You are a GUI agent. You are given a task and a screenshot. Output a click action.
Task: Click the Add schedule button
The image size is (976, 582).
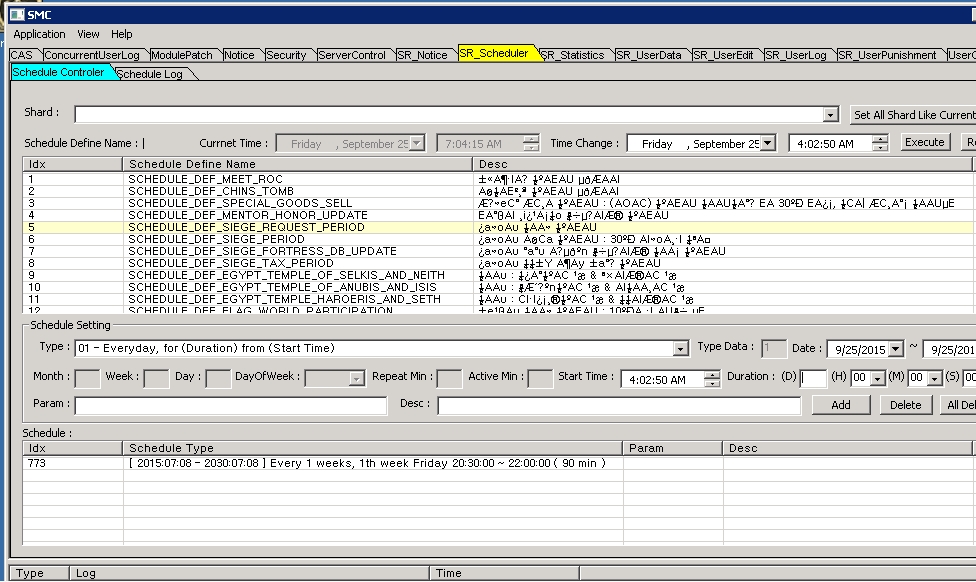coord(840,405)
